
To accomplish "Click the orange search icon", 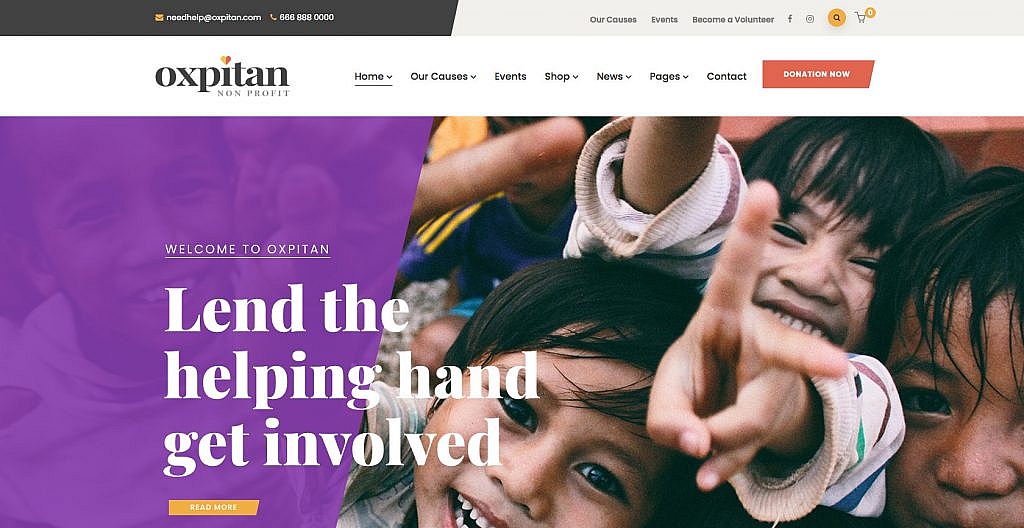I will tap(837, 18).
